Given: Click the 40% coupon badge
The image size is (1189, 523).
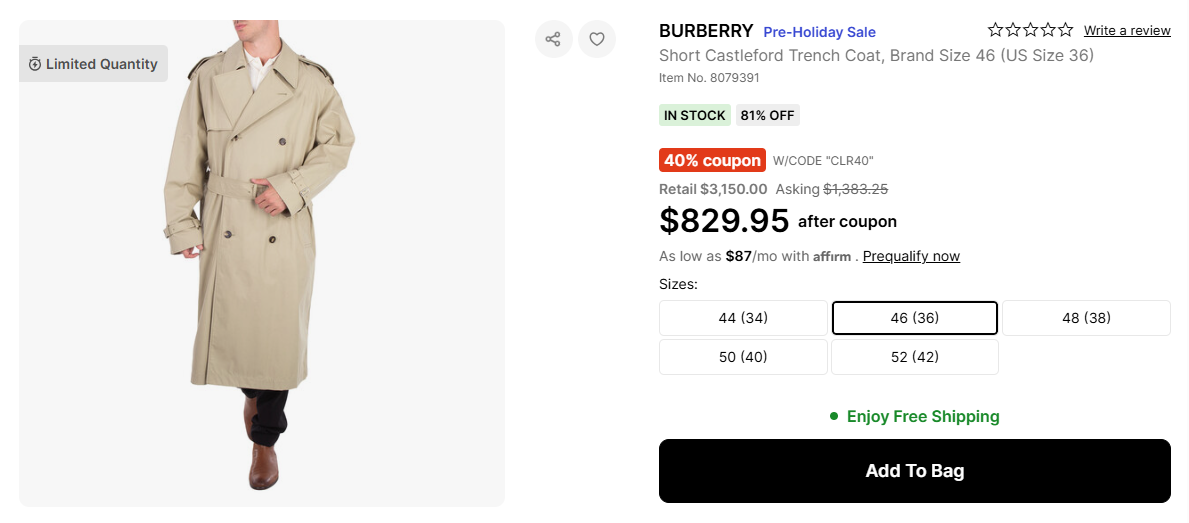Looking at the screenshot, I should [x=712, y=160].
